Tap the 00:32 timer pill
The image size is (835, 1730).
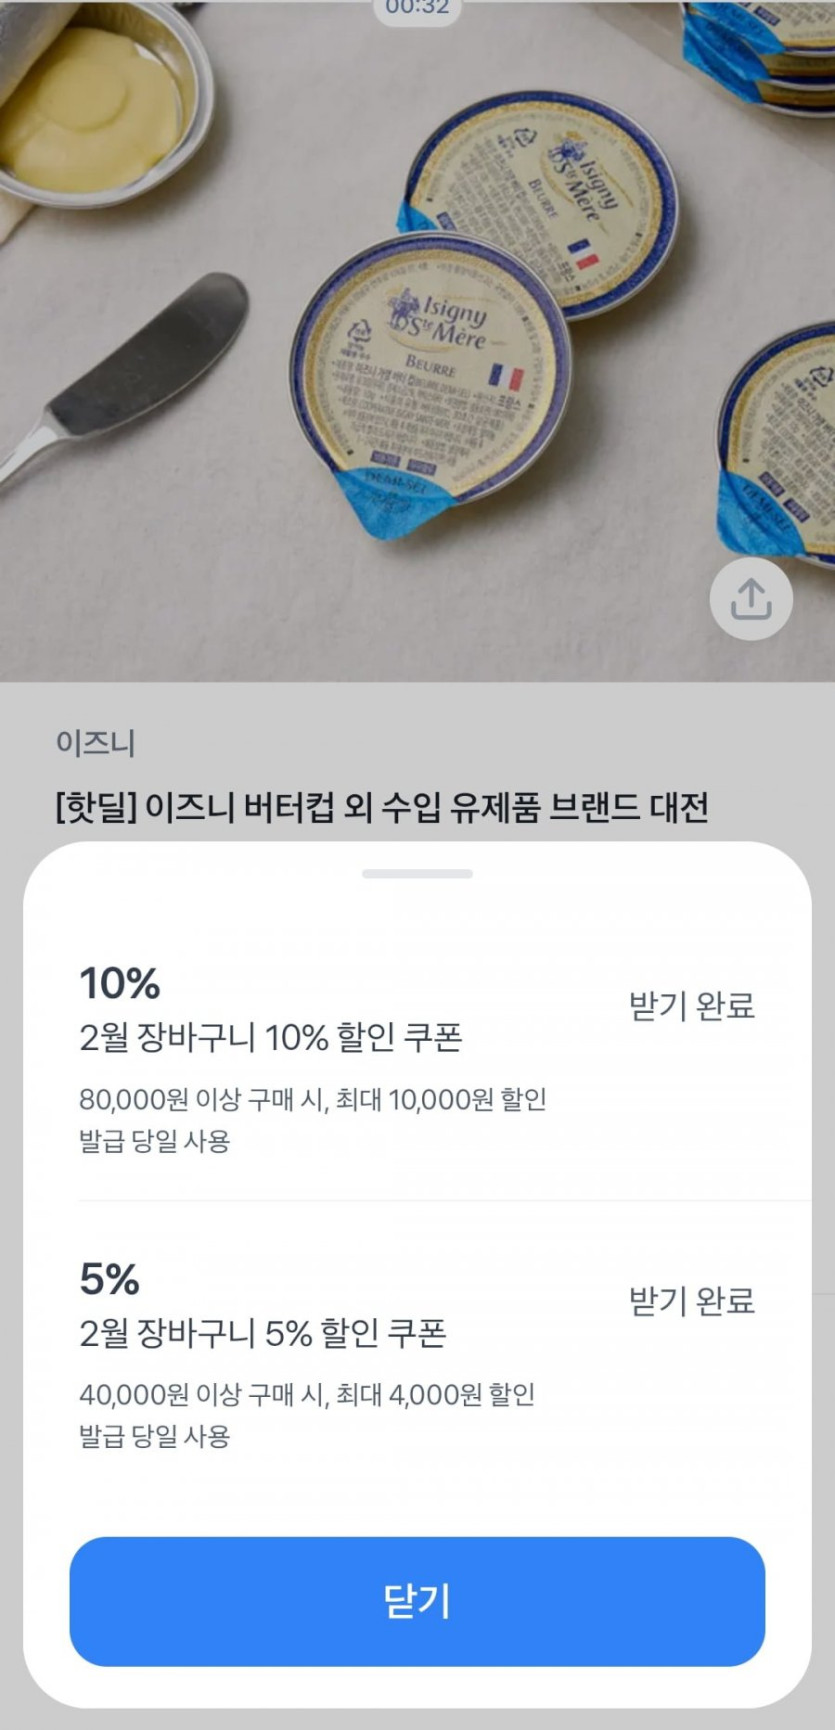[417, 9]
